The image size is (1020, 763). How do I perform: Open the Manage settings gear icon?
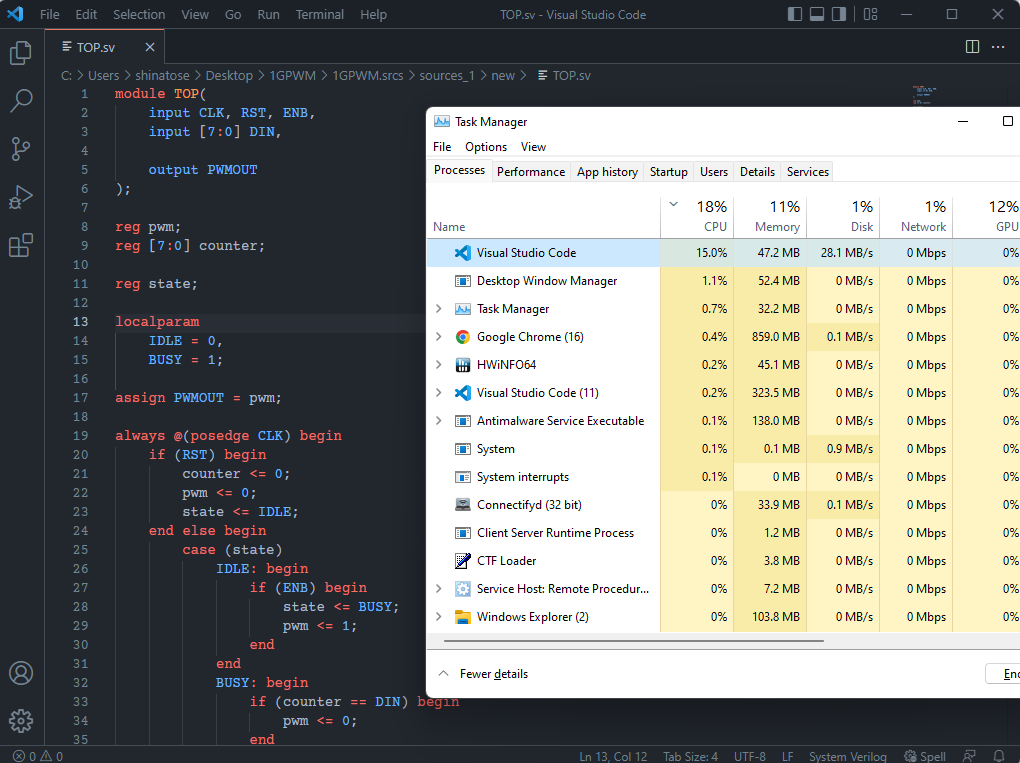pos(22,720)
